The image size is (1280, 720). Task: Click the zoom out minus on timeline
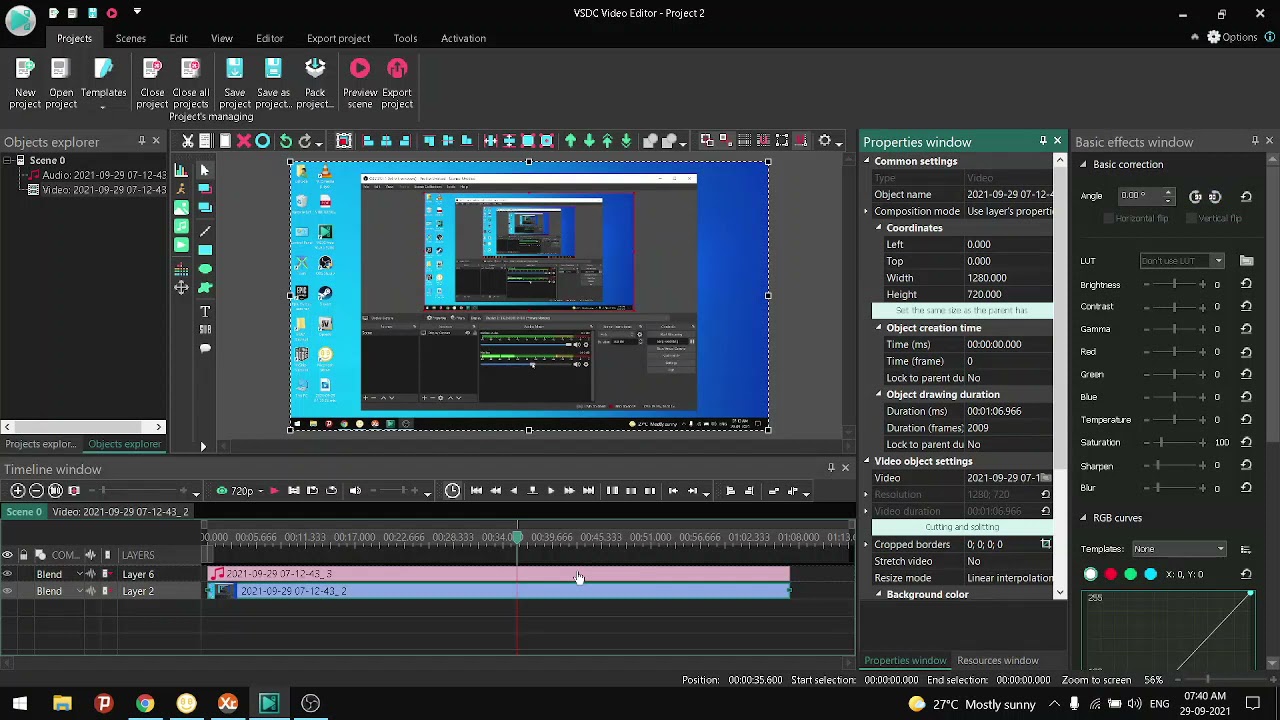pos(36,490)
